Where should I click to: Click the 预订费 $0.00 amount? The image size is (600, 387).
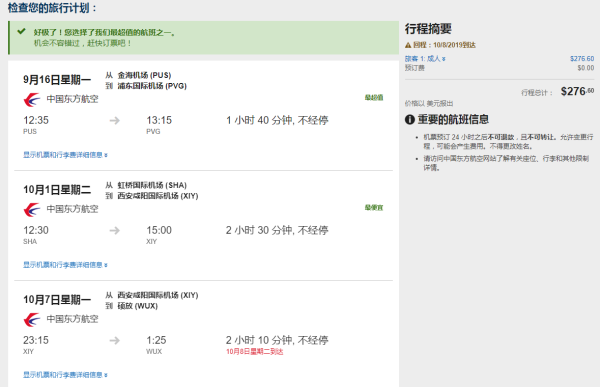586,68
